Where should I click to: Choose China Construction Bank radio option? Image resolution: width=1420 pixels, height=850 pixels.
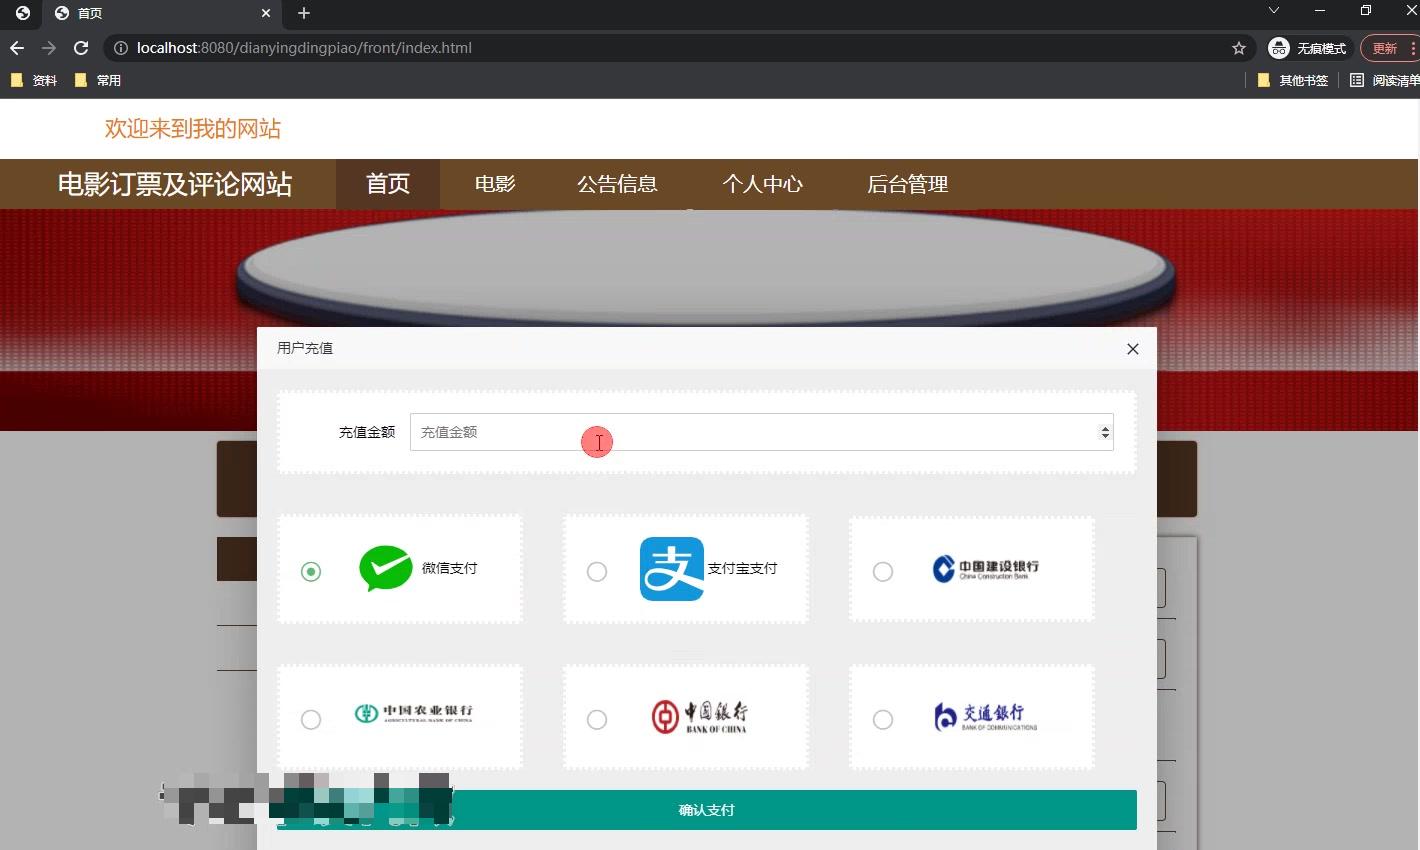click(883, 571)
